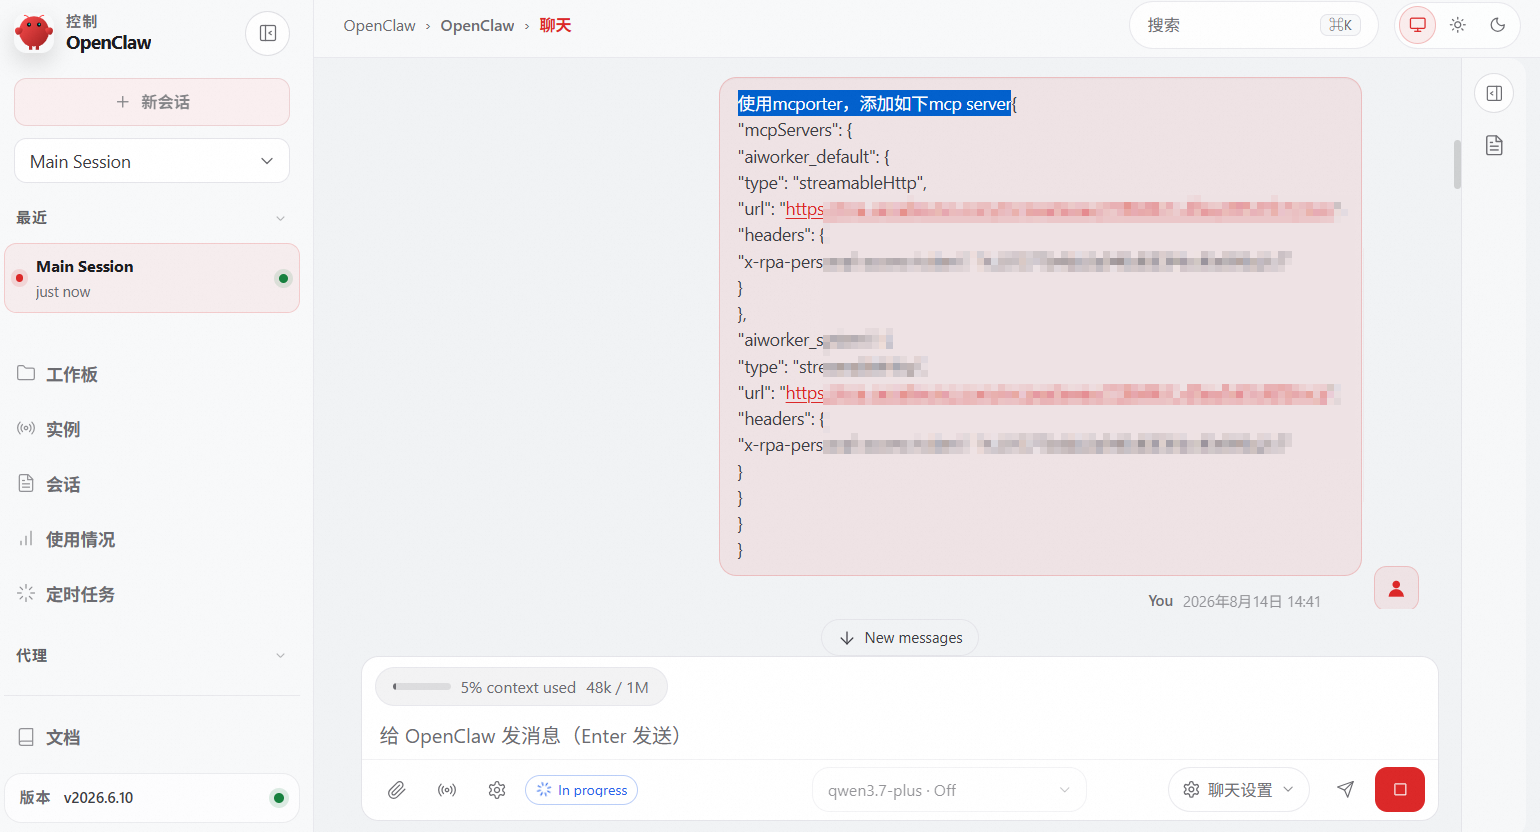This screenshot has height=832, width=1540.
Task: Switch to light theme sun icon
Action: (1457, 25)
